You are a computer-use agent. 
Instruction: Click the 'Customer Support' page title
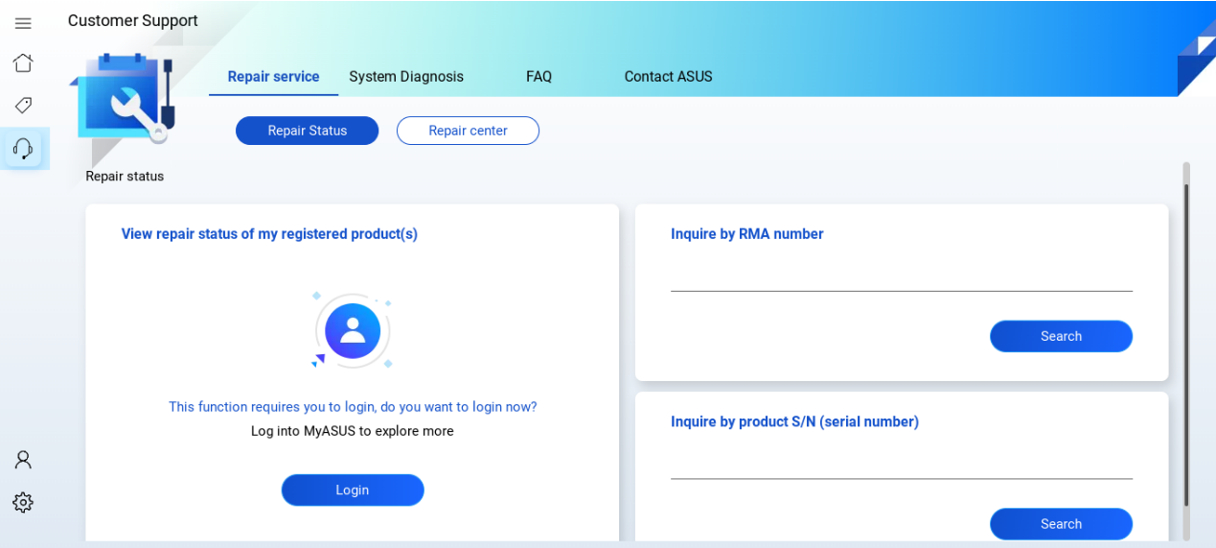tap(133, 21)
